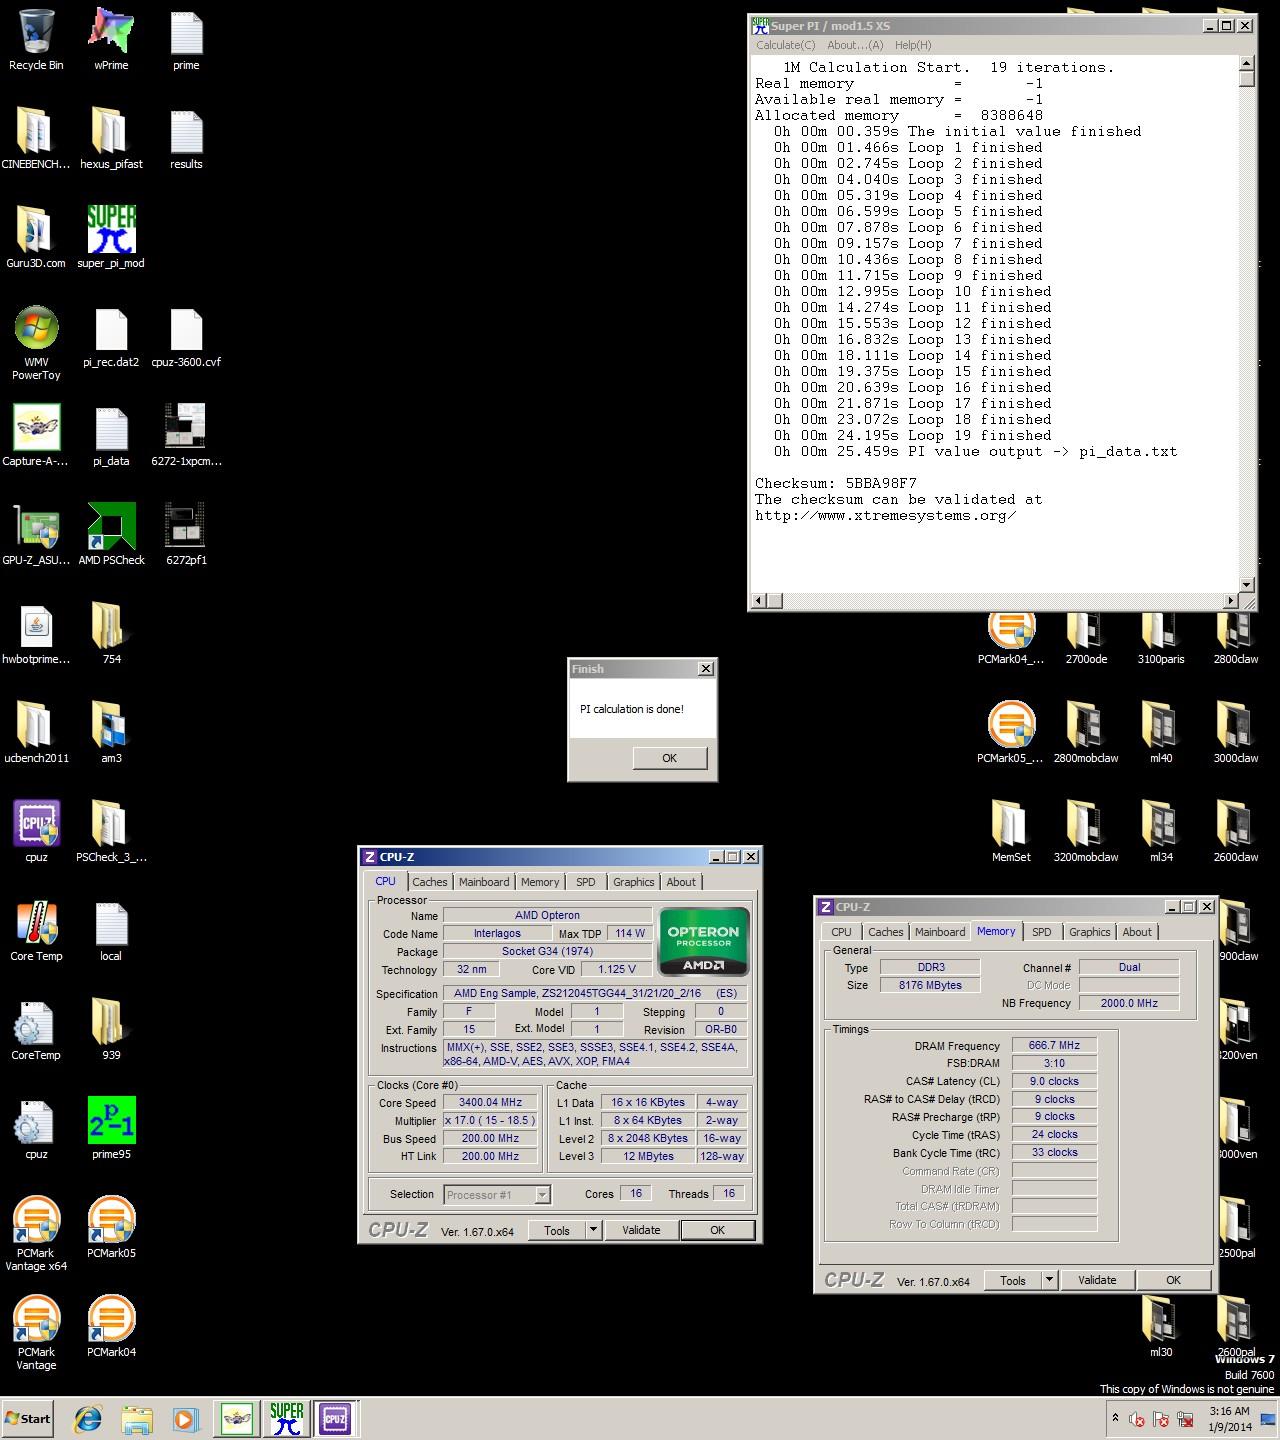Open the super_pi_mod desktop shortcut
Screen dimensions: 1280x1440
(x=111, y=238)
